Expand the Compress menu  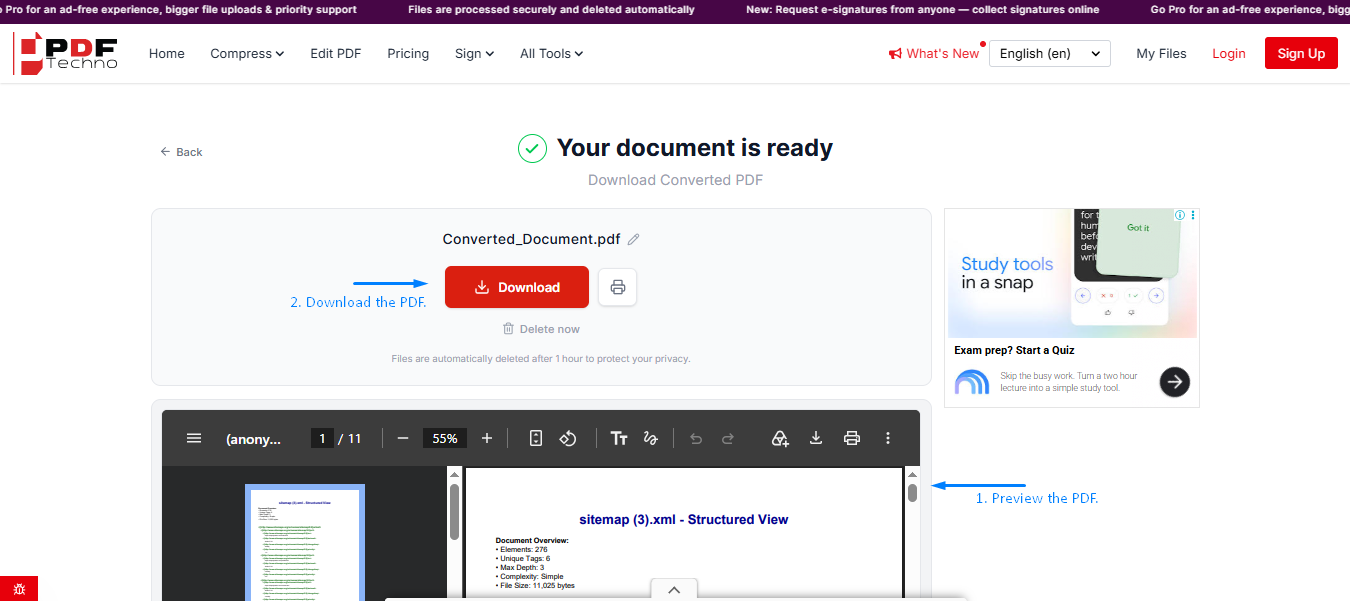(247, 54)
